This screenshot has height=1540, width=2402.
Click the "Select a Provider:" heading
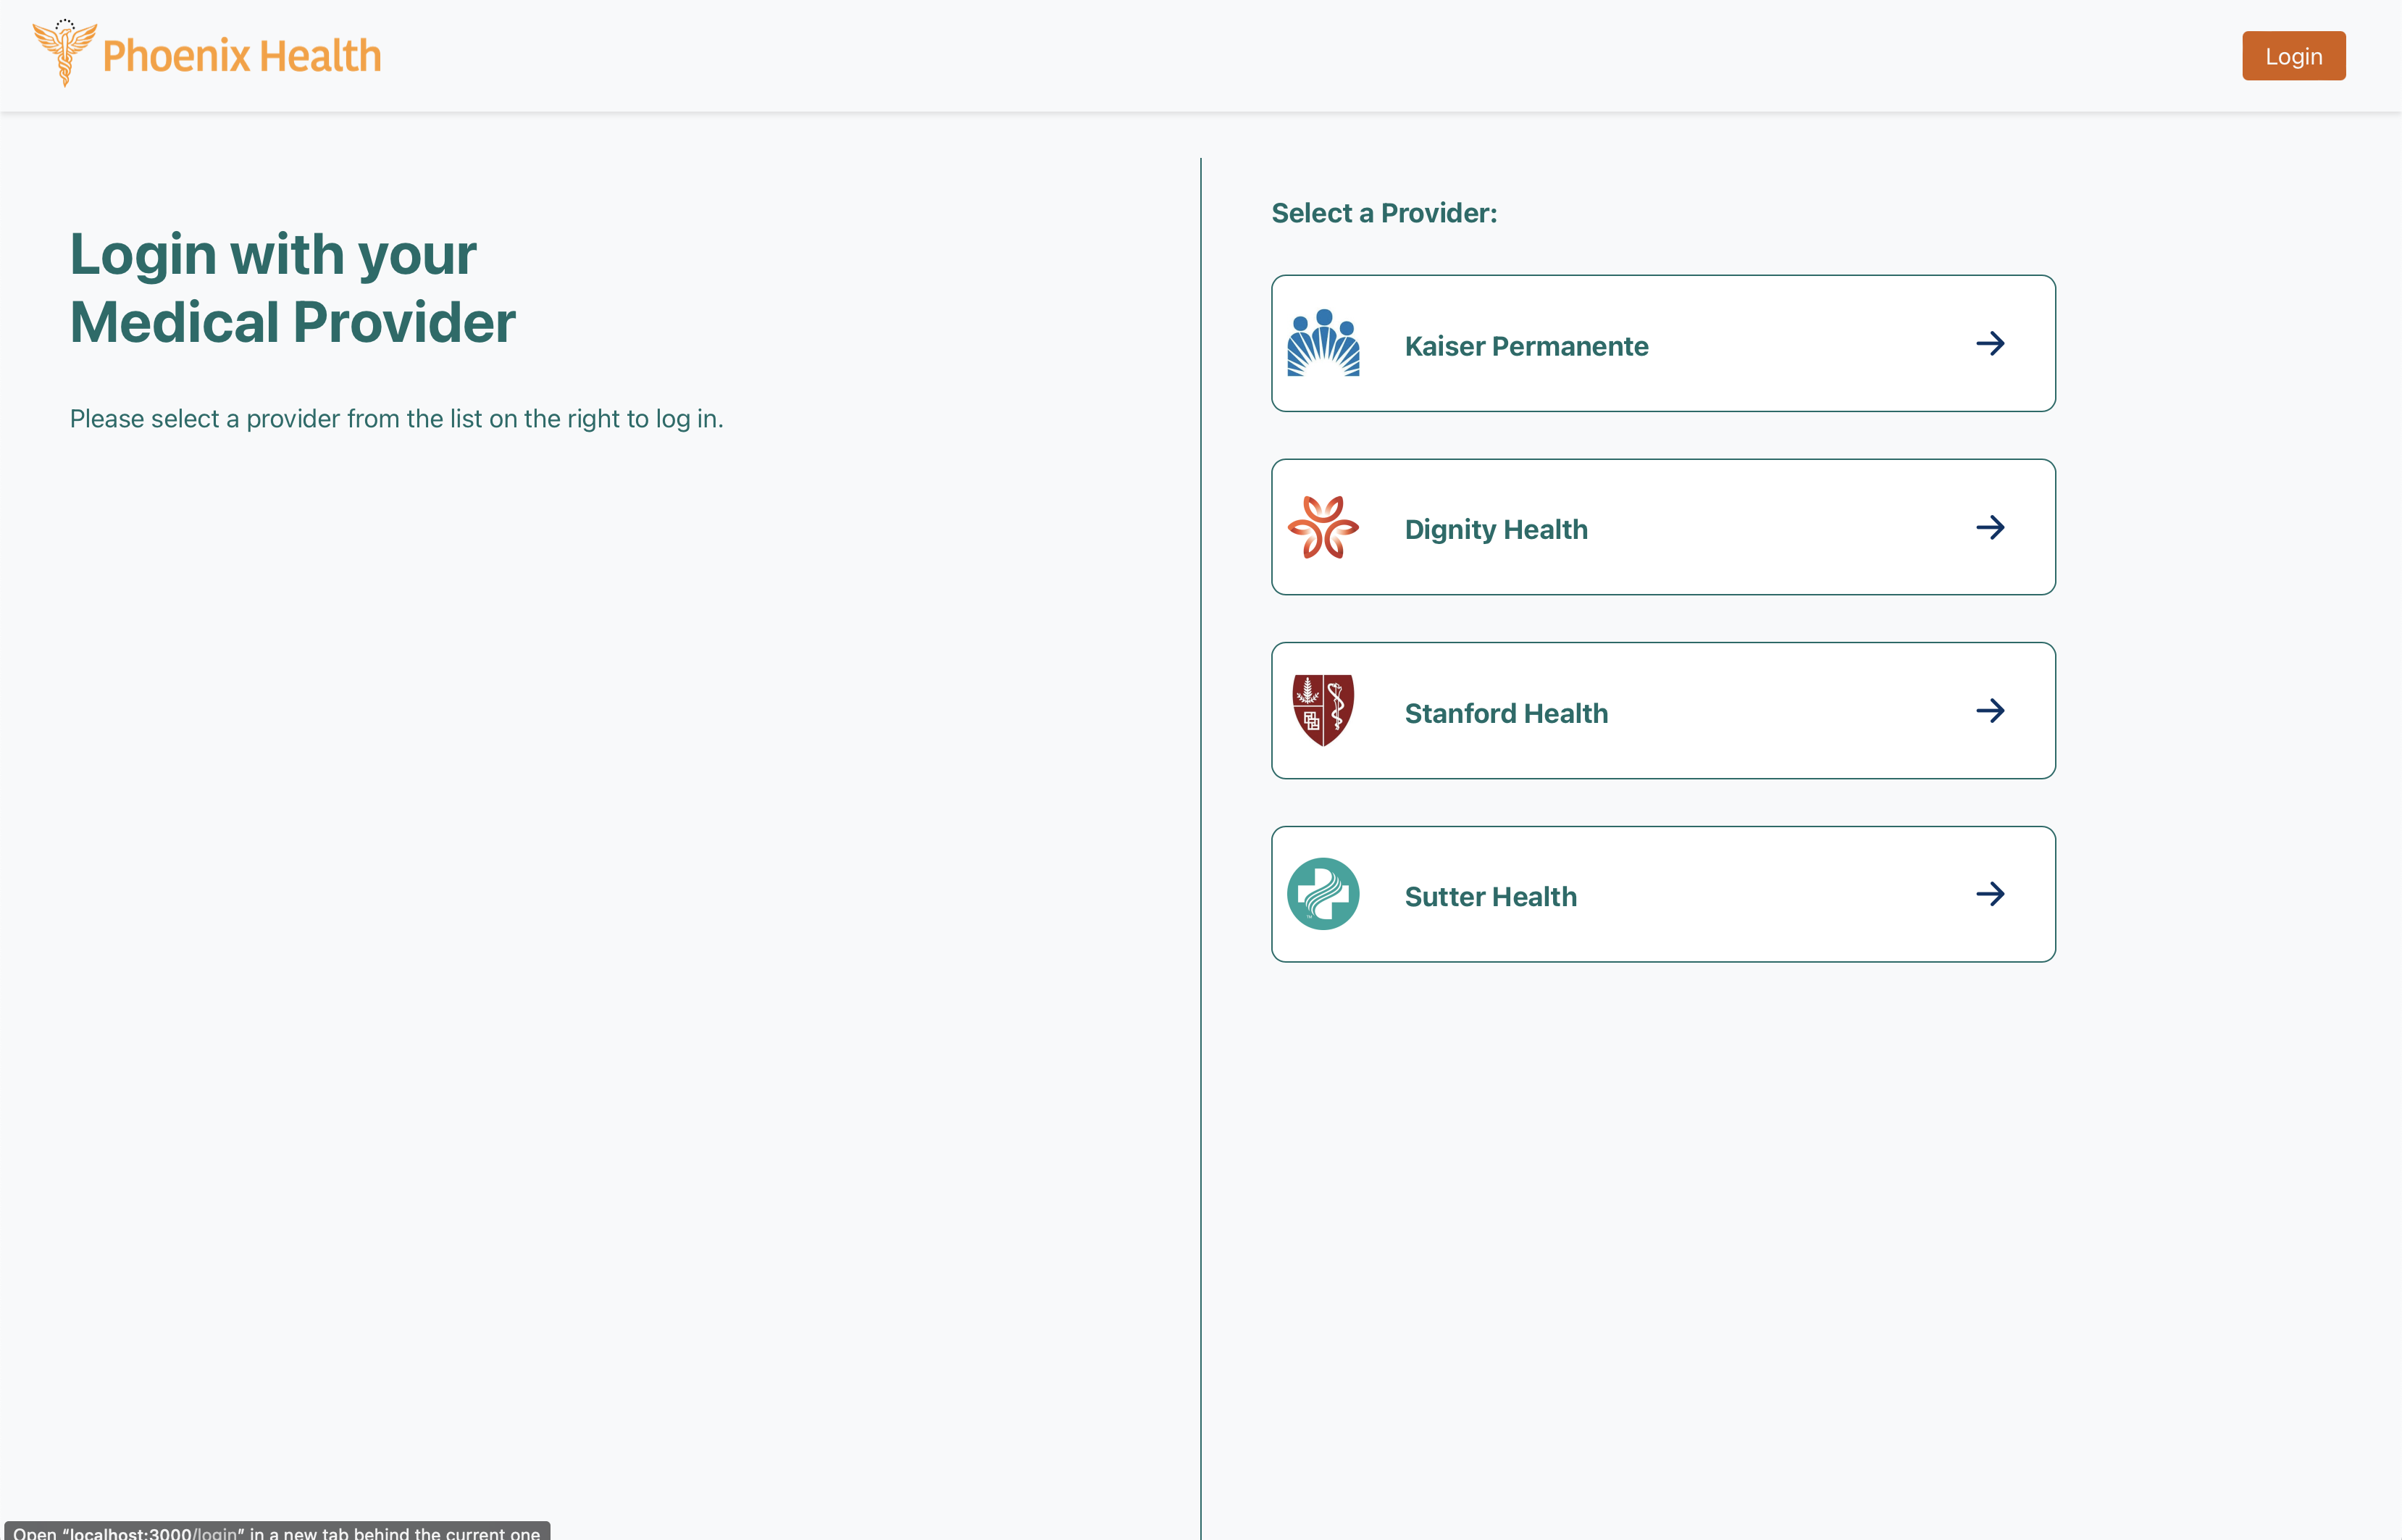1384,213
